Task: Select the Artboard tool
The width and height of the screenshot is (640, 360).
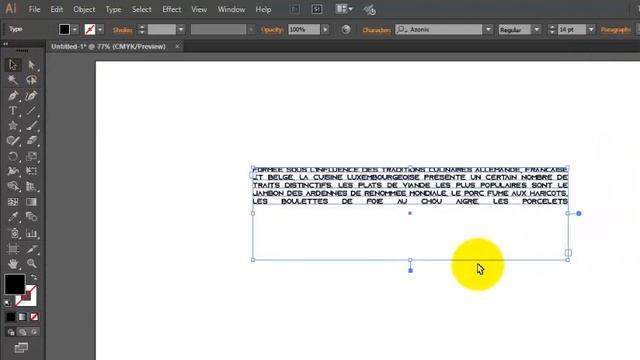Action: 13,249
